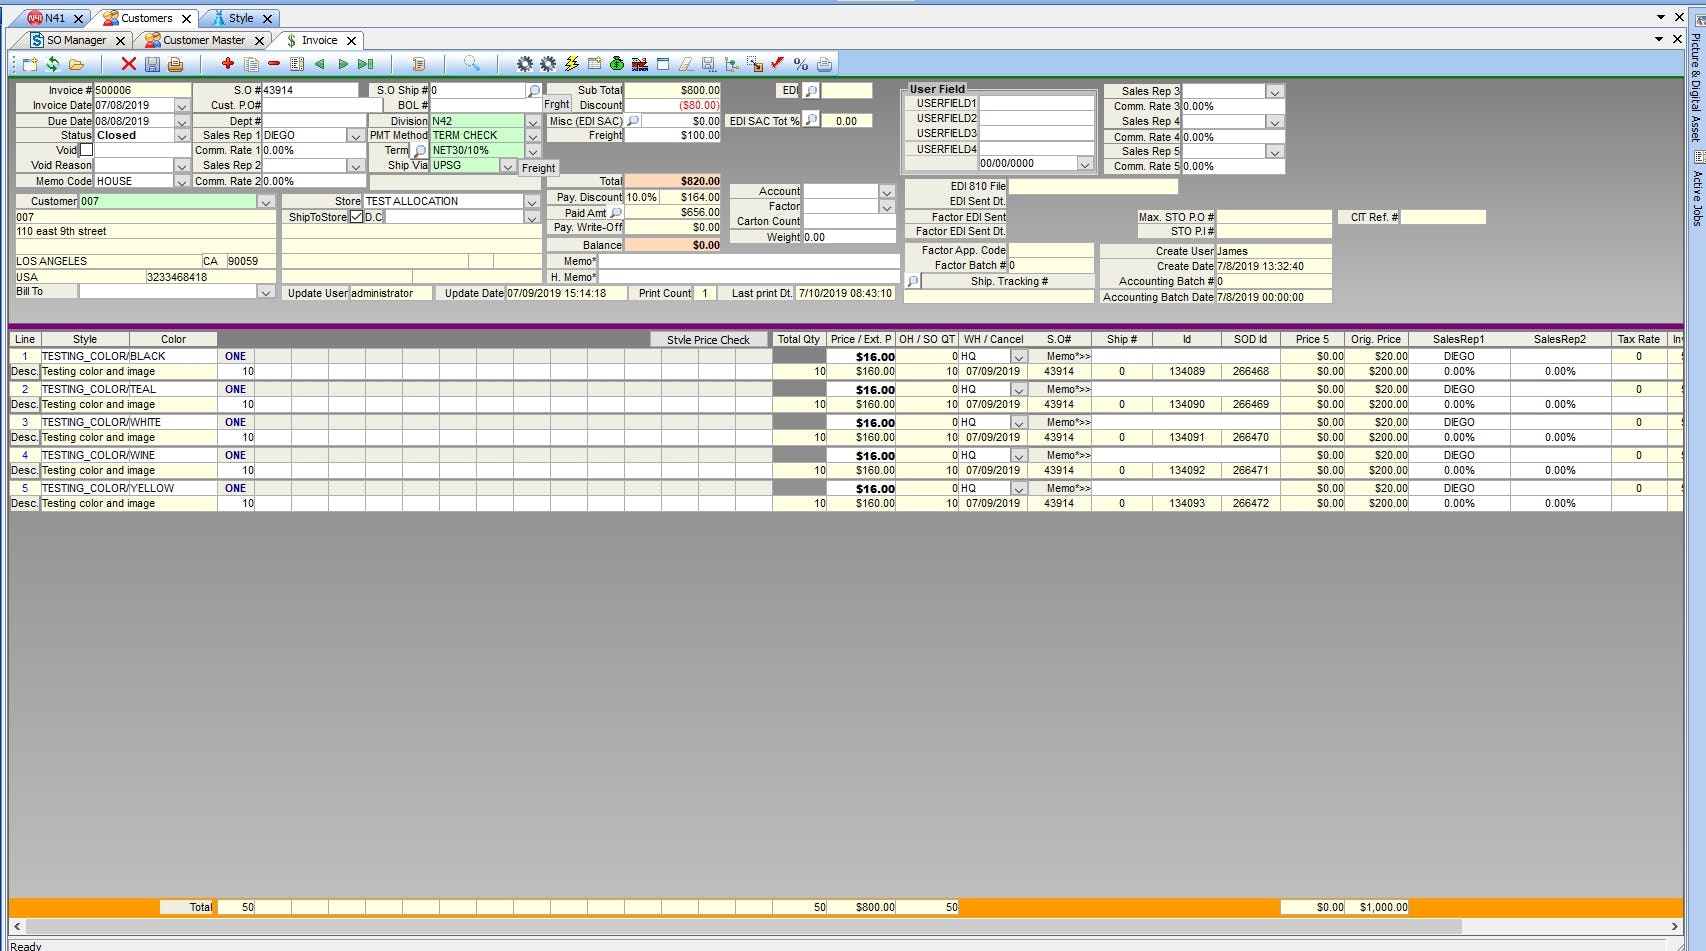
Task: Click the magnifier next to Paid Amt
Action: (616, 213)
